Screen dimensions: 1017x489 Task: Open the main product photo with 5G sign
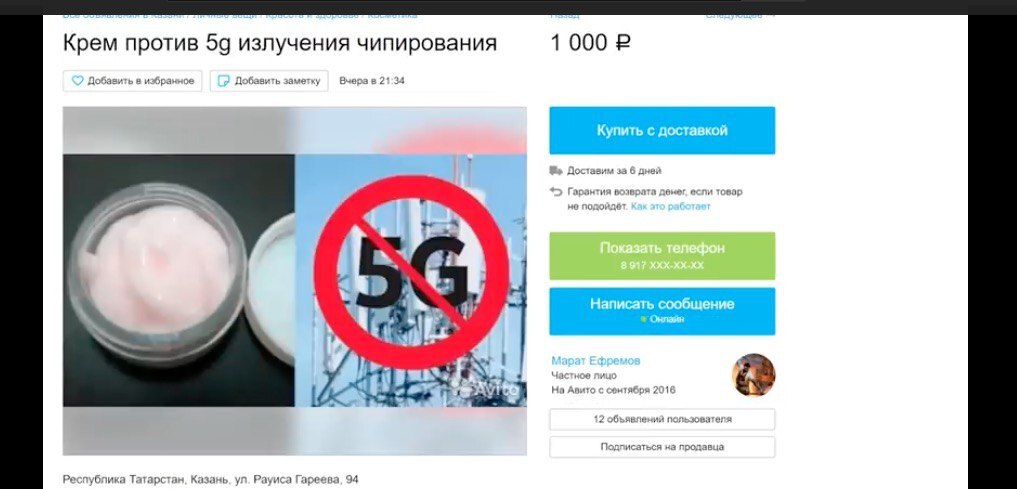coord(294,281)
